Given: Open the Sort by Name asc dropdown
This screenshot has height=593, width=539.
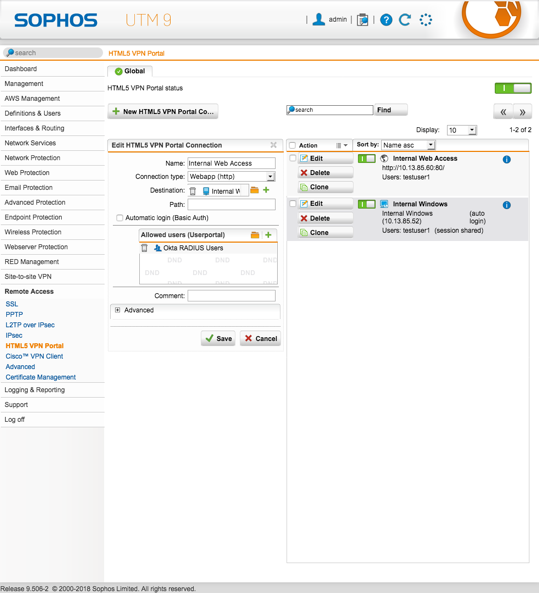Looking at the screenshot, I should click(x=408, y=145).
